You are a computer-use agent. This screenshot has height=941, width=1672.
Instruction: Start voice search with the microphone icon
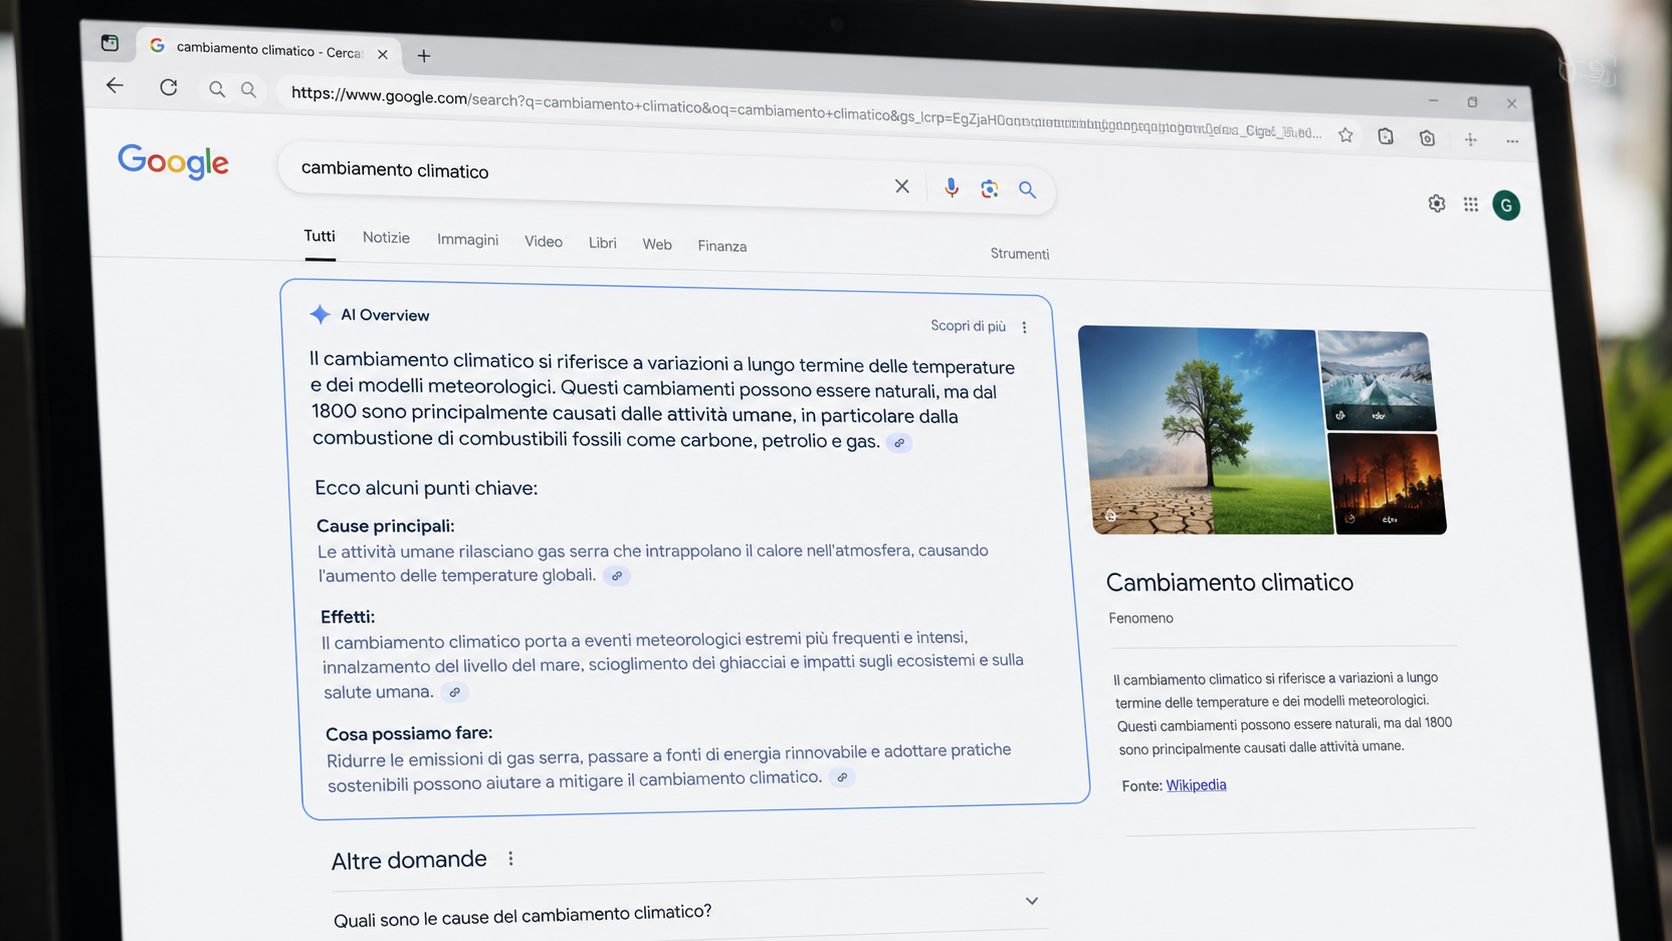(x=951, y=187)
